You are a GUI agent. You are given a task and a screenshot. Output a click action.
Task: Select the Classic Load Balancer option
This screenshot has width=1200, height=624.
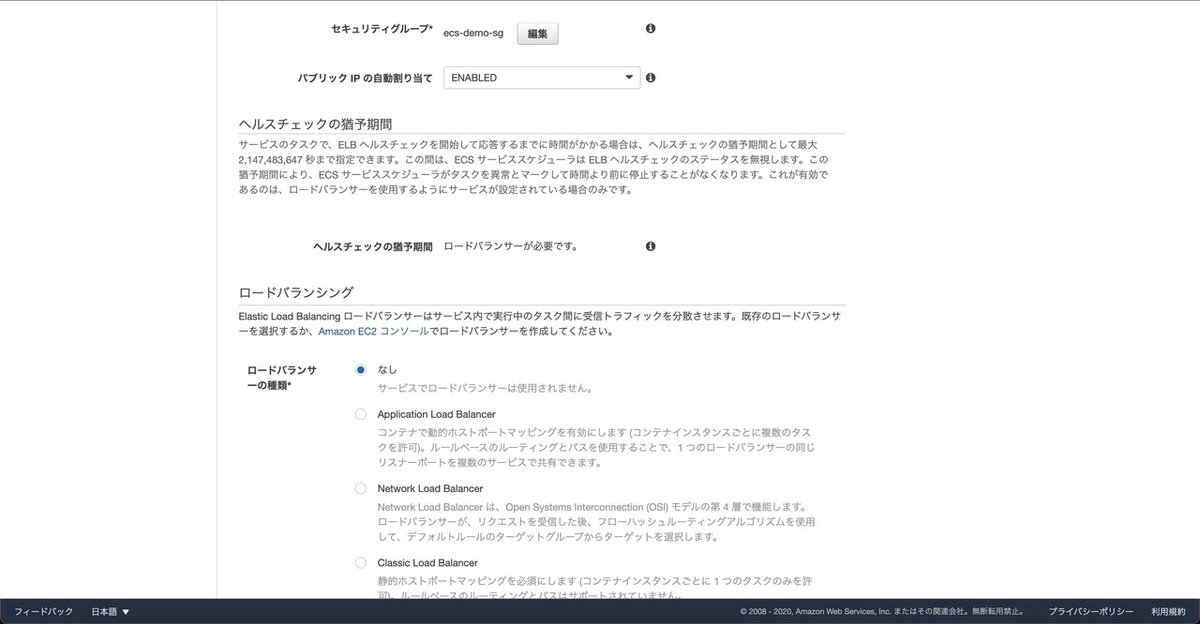360,562
